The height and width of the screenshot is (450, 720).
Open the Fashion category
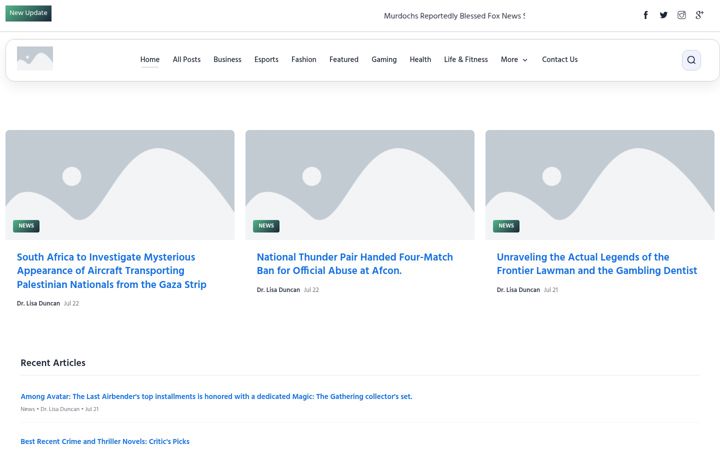pos(304,59)
